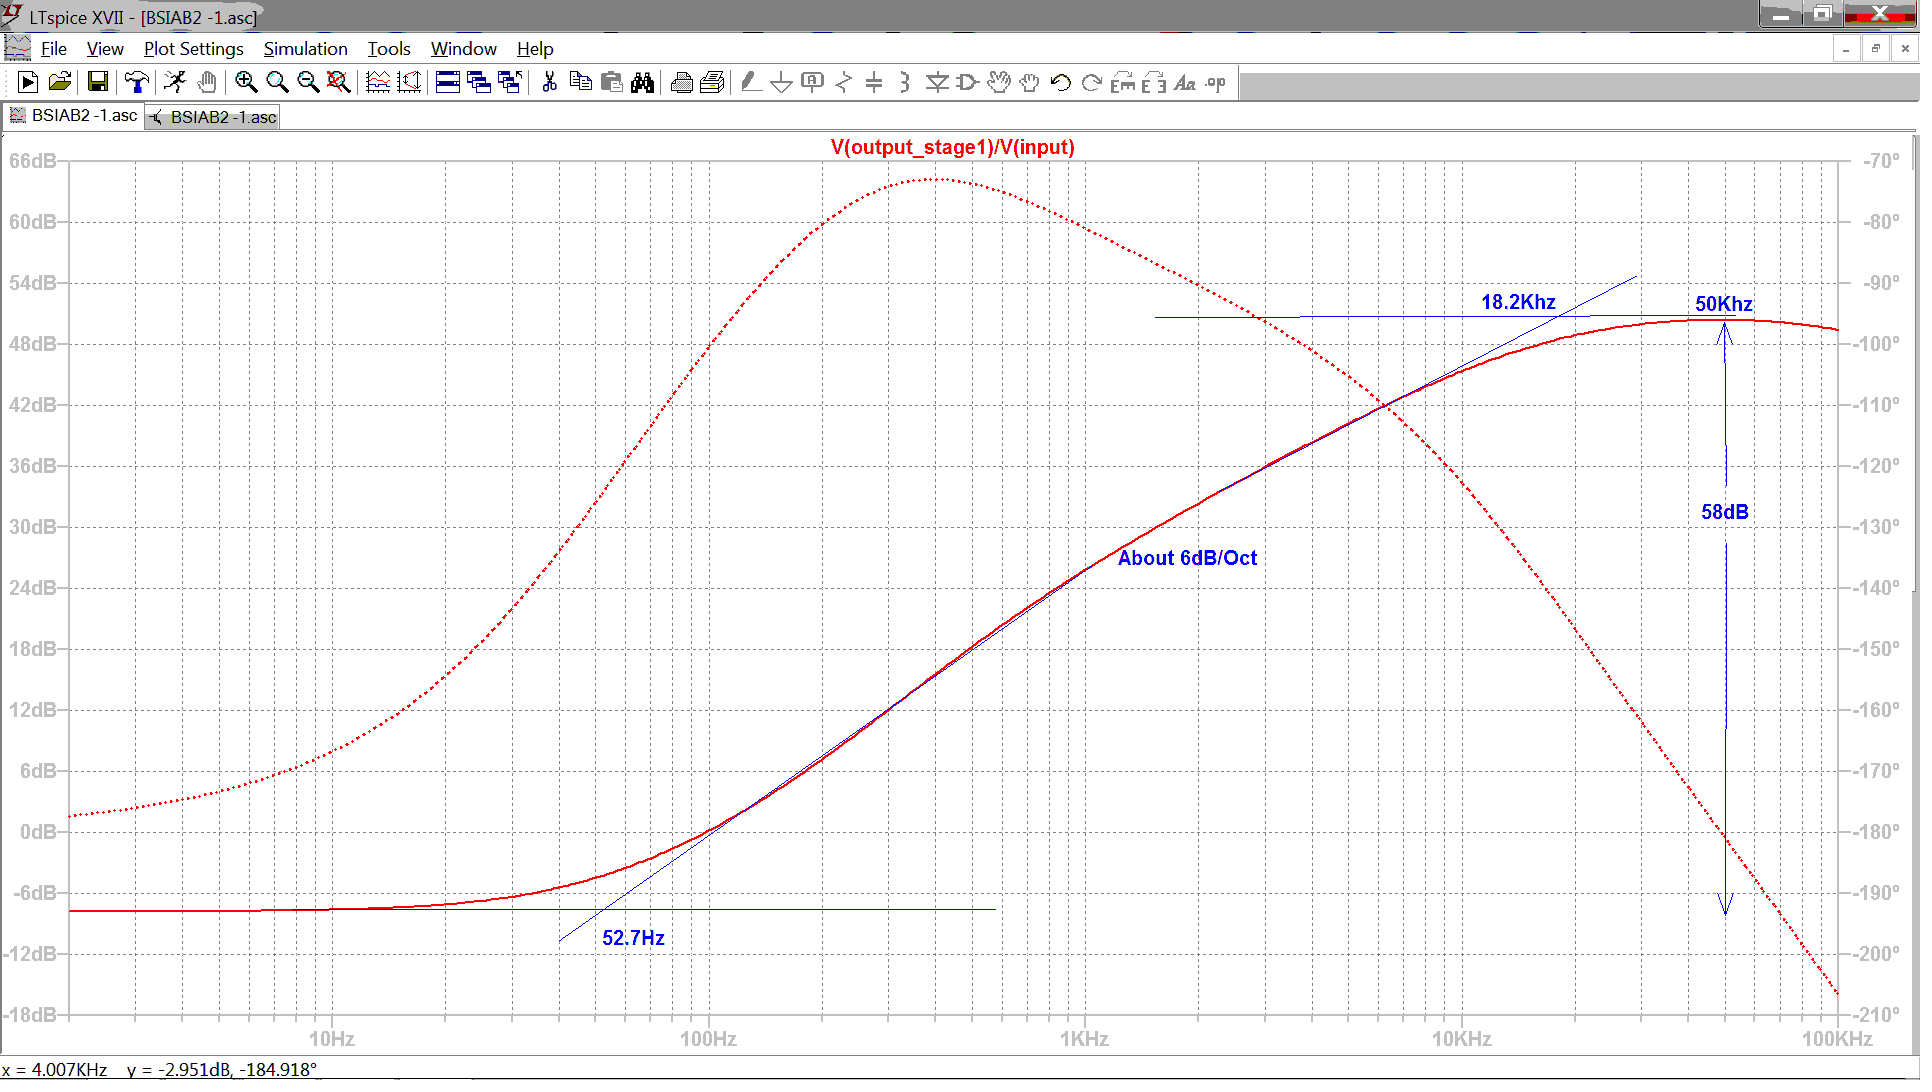
Task: Click the close all windows icon
Action: (x=510, y=83)
